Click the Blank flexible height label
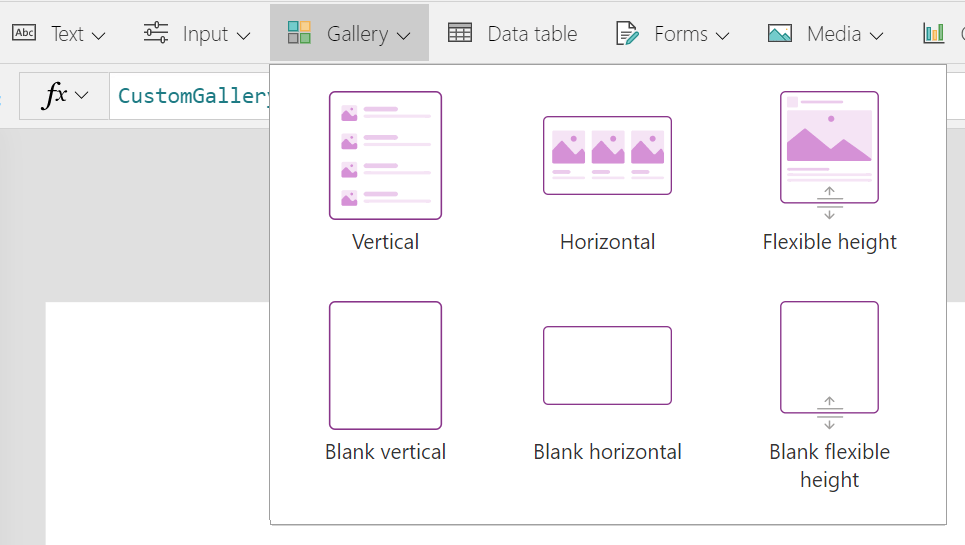The width and height of the screenshot is (965, 545). [829, 465]
